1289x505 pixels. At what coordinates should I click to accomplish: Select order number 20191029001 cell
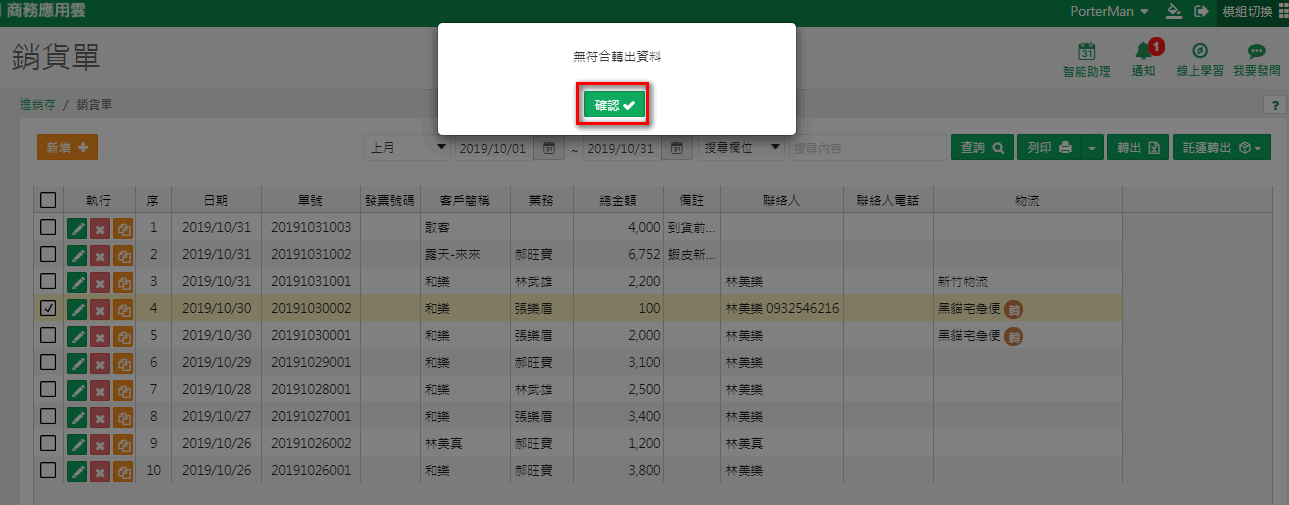coord(310,362)
